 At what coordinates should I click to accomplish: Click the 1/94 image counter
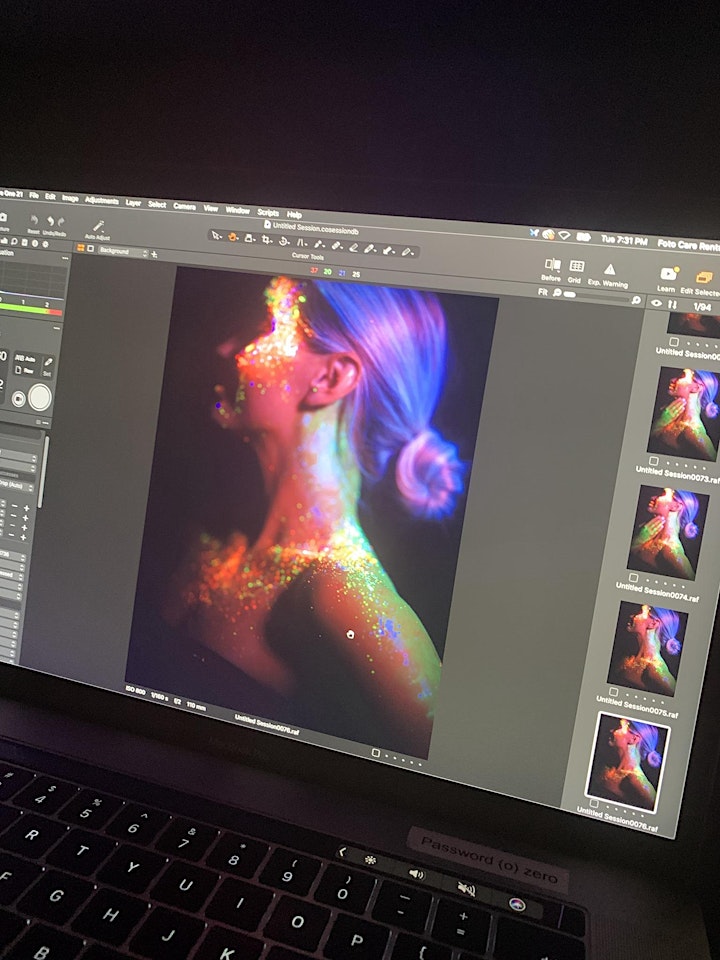tap(701, 307)
